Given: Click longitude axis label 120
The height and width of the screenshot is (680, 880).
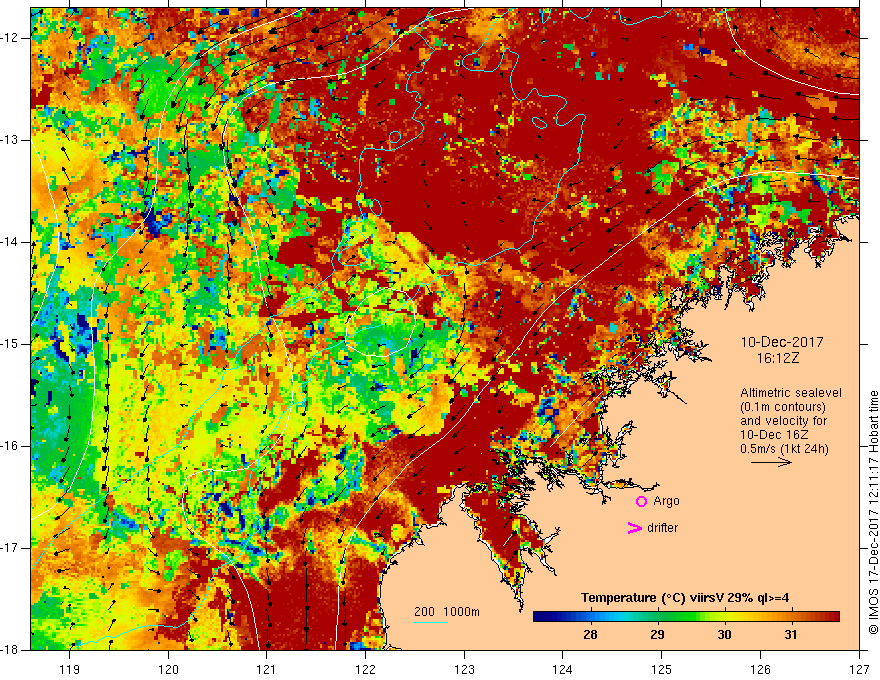Looking at the screenshot, I should (x=168, y=669).
